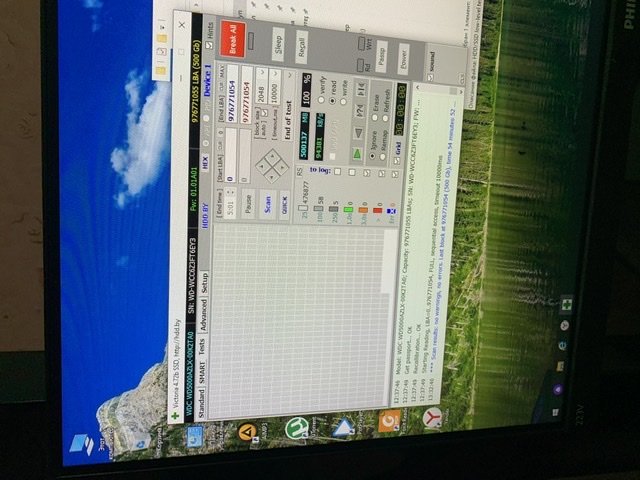Open the purple taskbar icon

pos(558,389)
